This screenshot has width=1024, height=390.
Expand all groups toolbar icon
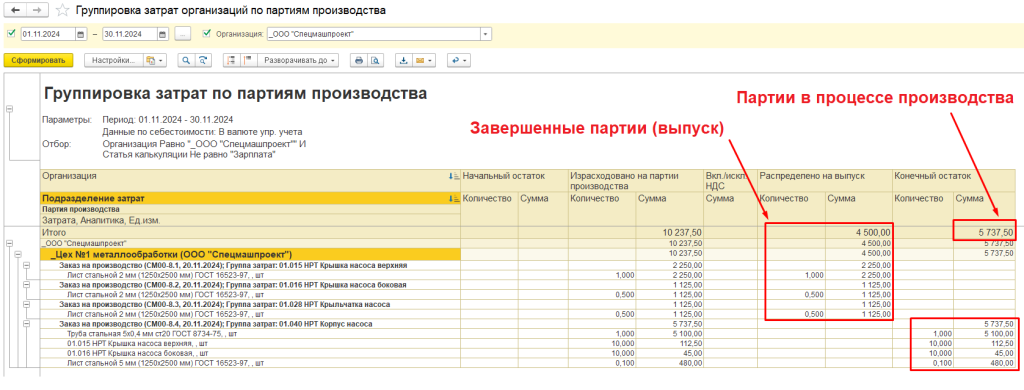pyautogui.click(x=248, y=60)
